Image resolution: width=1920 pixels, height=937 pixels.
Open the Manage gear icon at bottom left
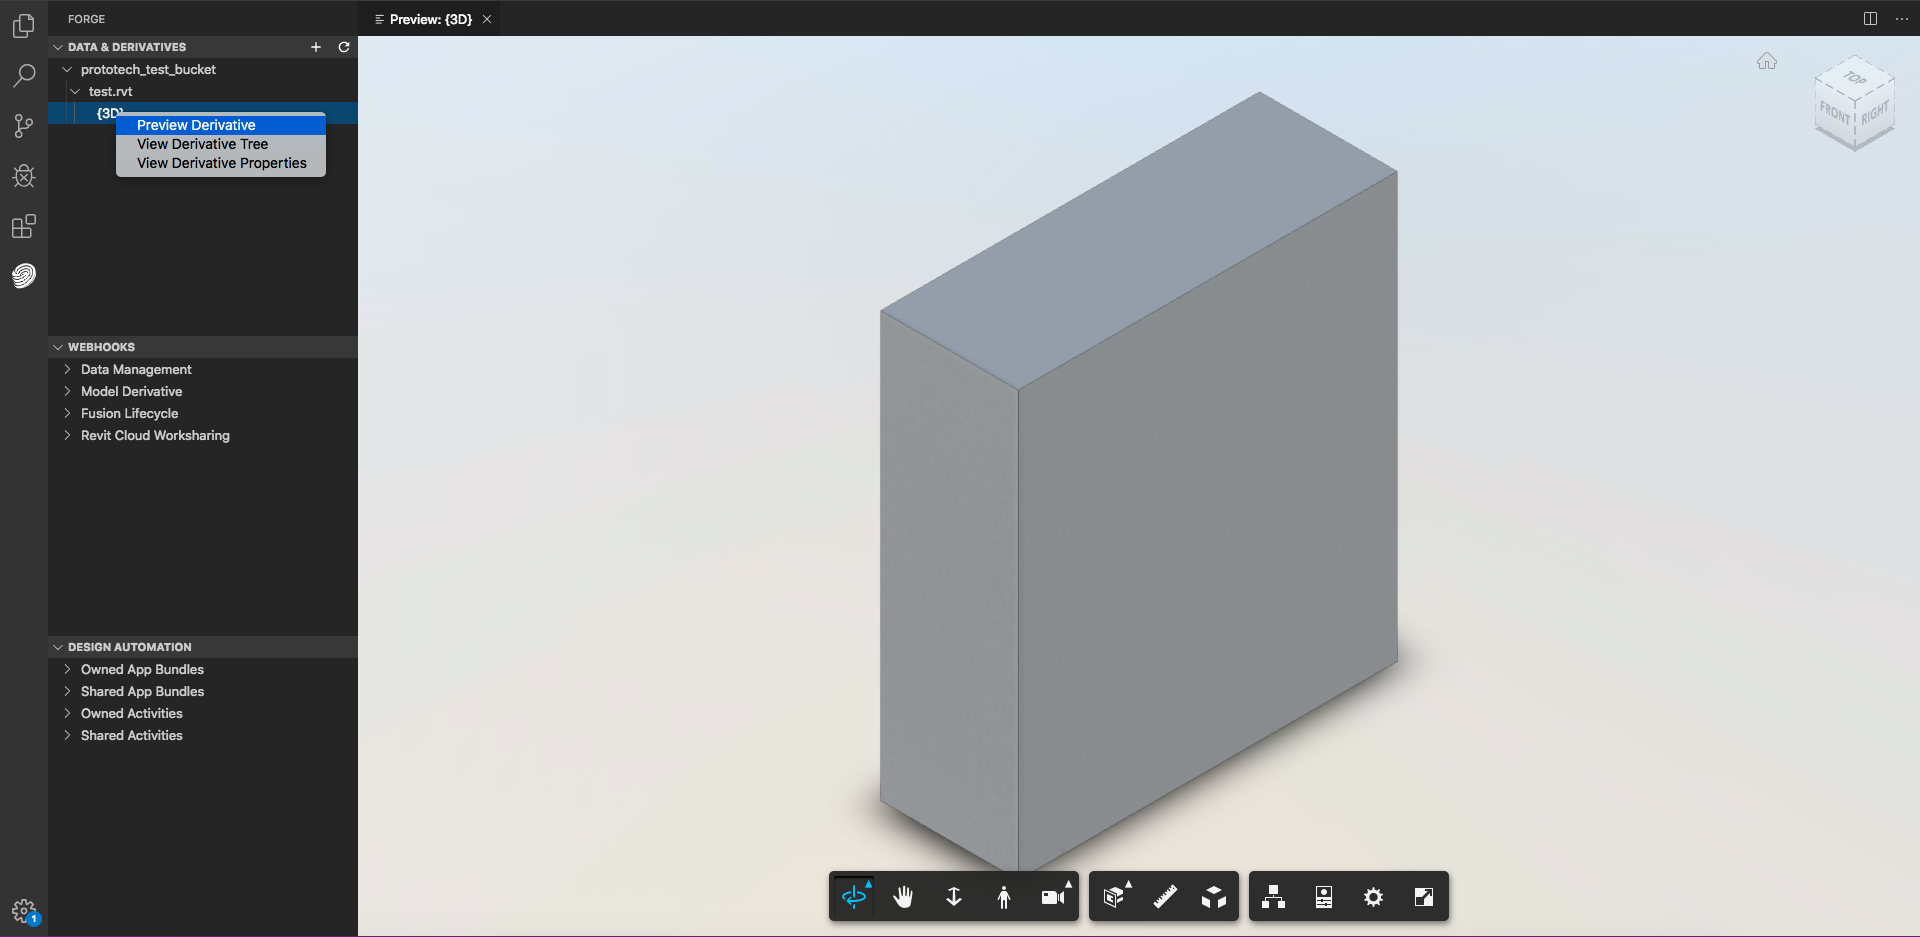click(x=24, y=911)
